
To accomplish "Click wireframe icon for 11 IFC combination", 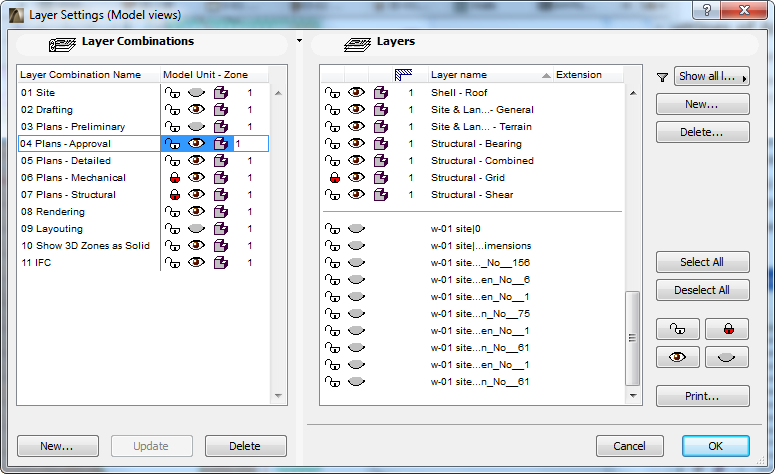I will pos(221,262).
